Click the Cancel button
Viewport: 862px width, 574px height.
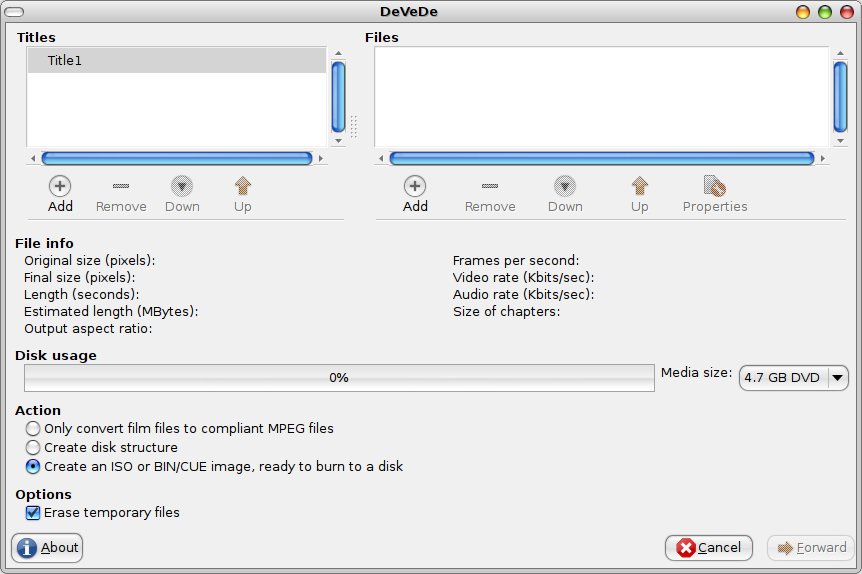(x=709, y=548)
